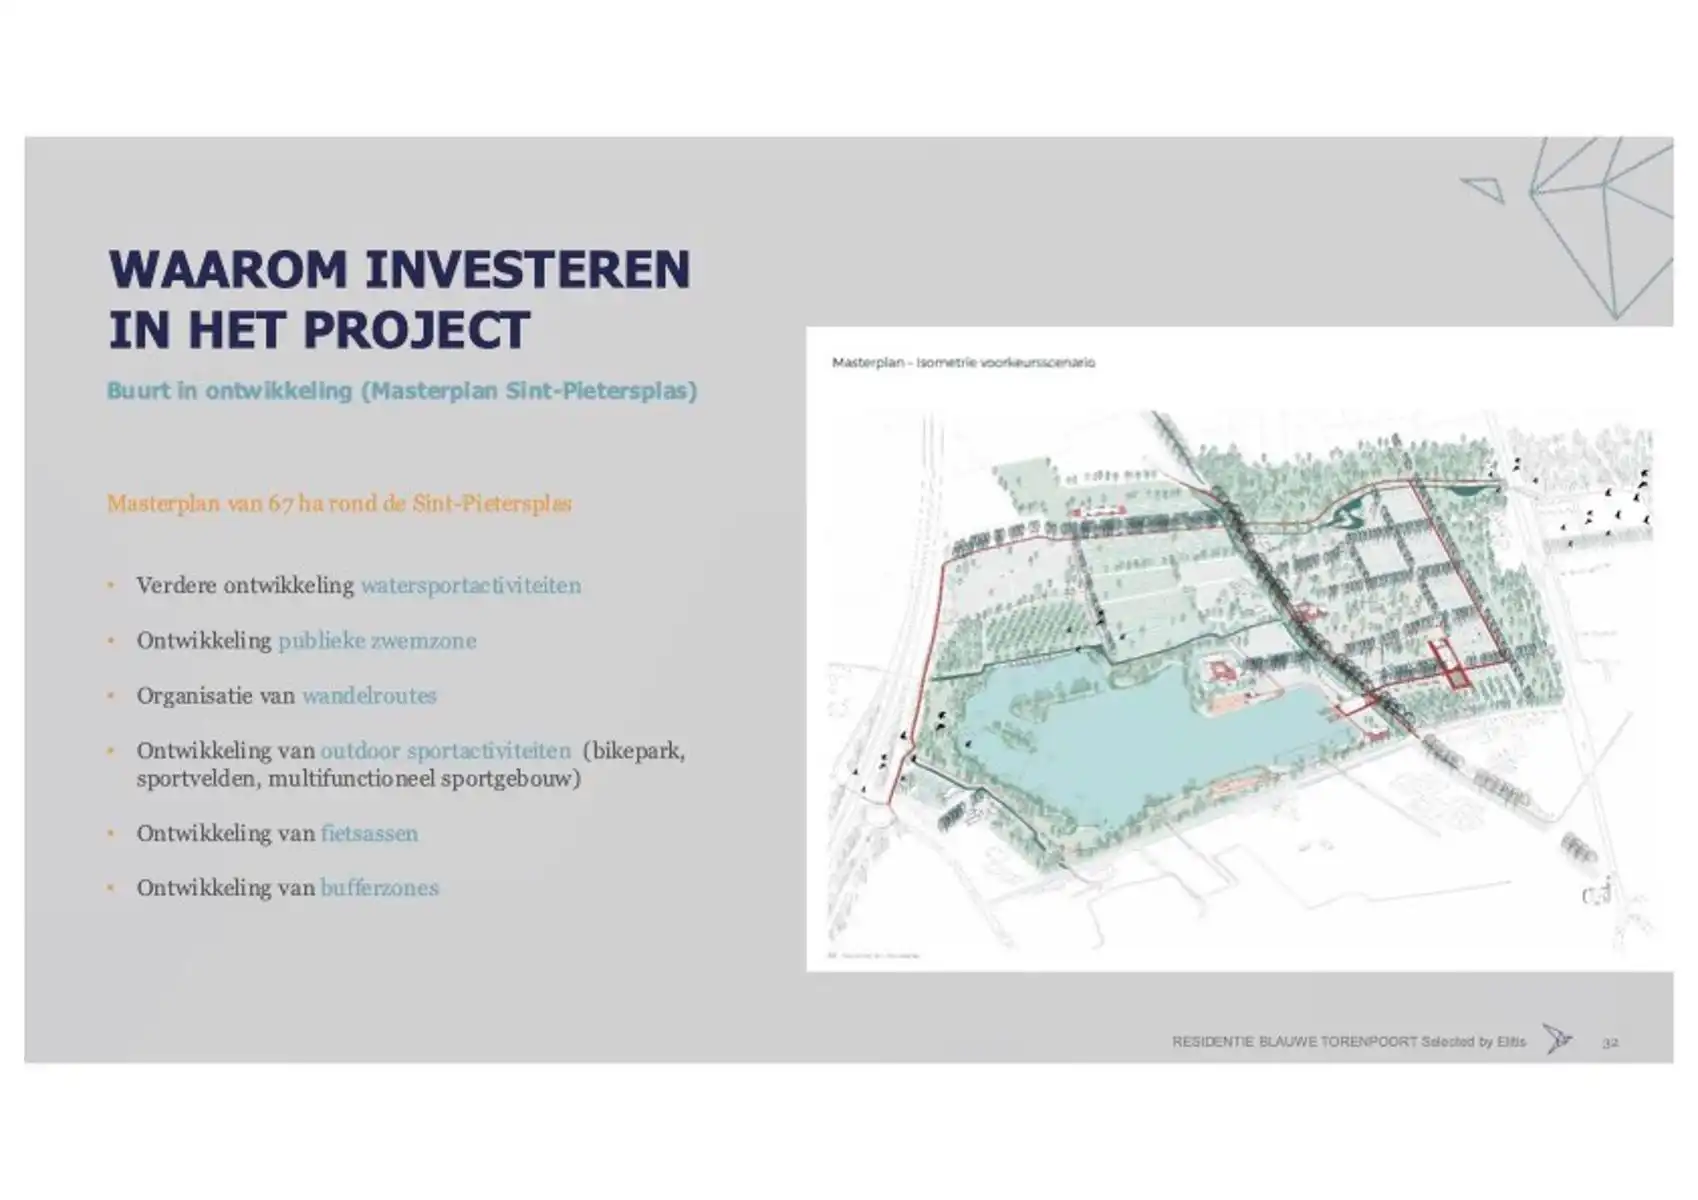Click the bullet marker beside 'Ontwikkeling publieke zwemzone'
Image resolution: width=1698 pixels, height=1200 pixels.
pyautogui.click(x=112, y=640)
